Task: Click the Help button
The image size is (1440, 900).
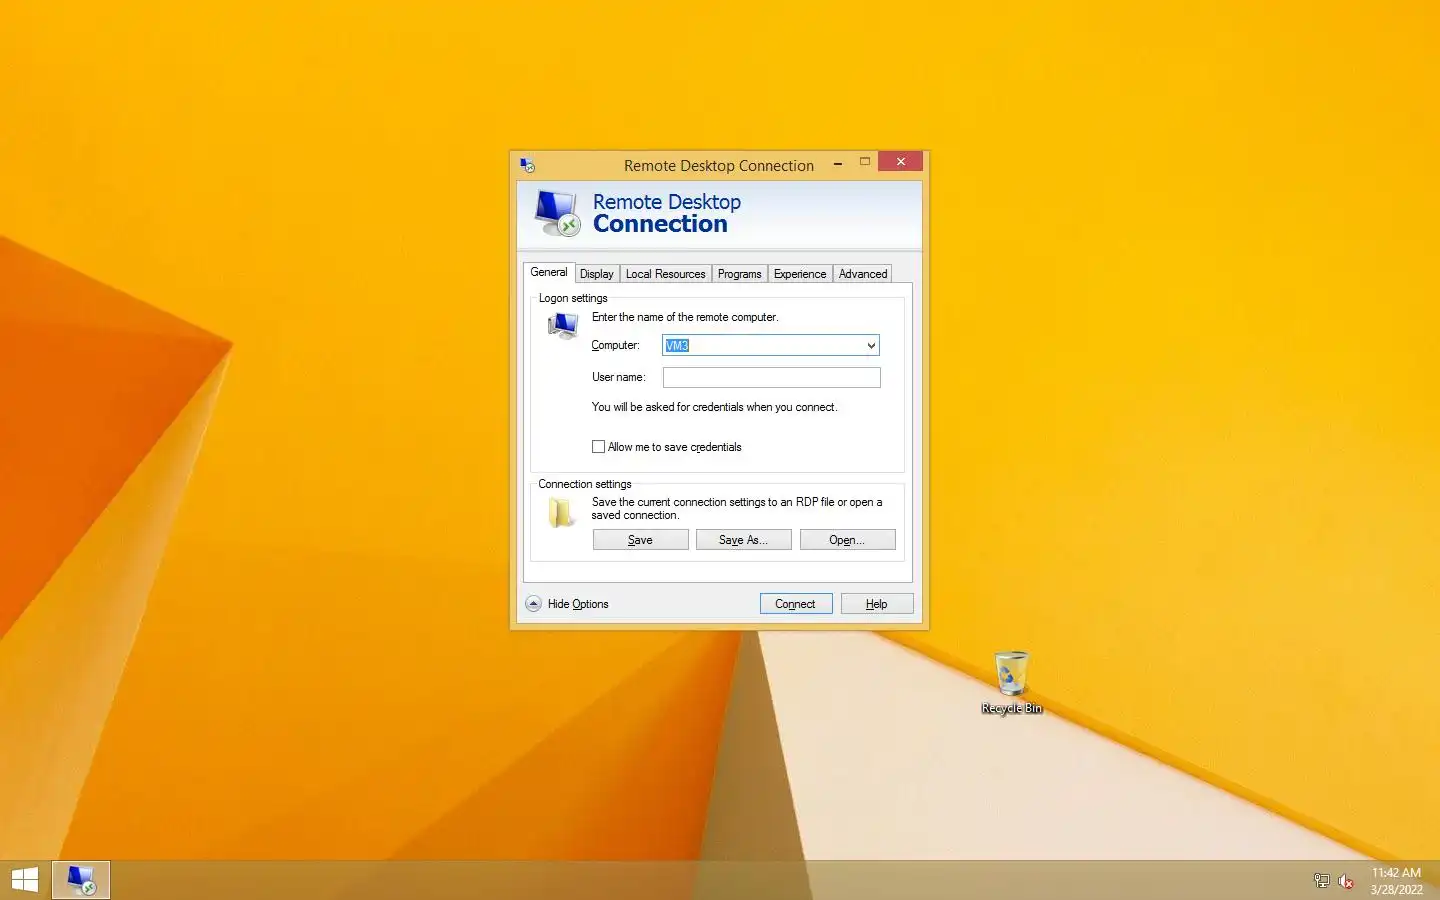Action: pyautogui.click(x=877, y=604)
